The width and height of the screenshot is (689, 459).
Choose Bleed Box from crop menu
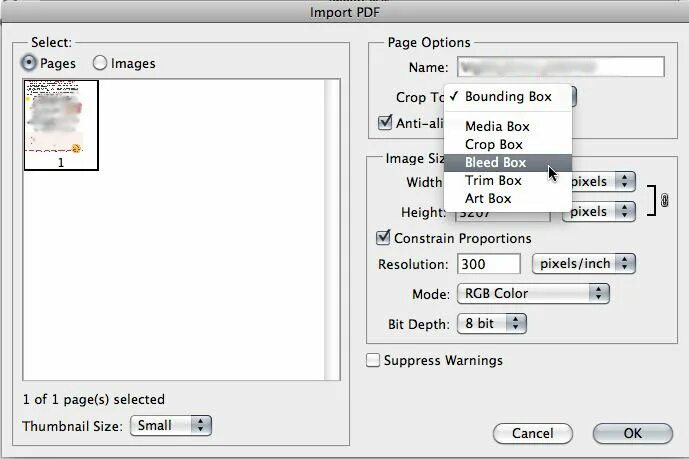pyautogui.click(x=495, y=163)
